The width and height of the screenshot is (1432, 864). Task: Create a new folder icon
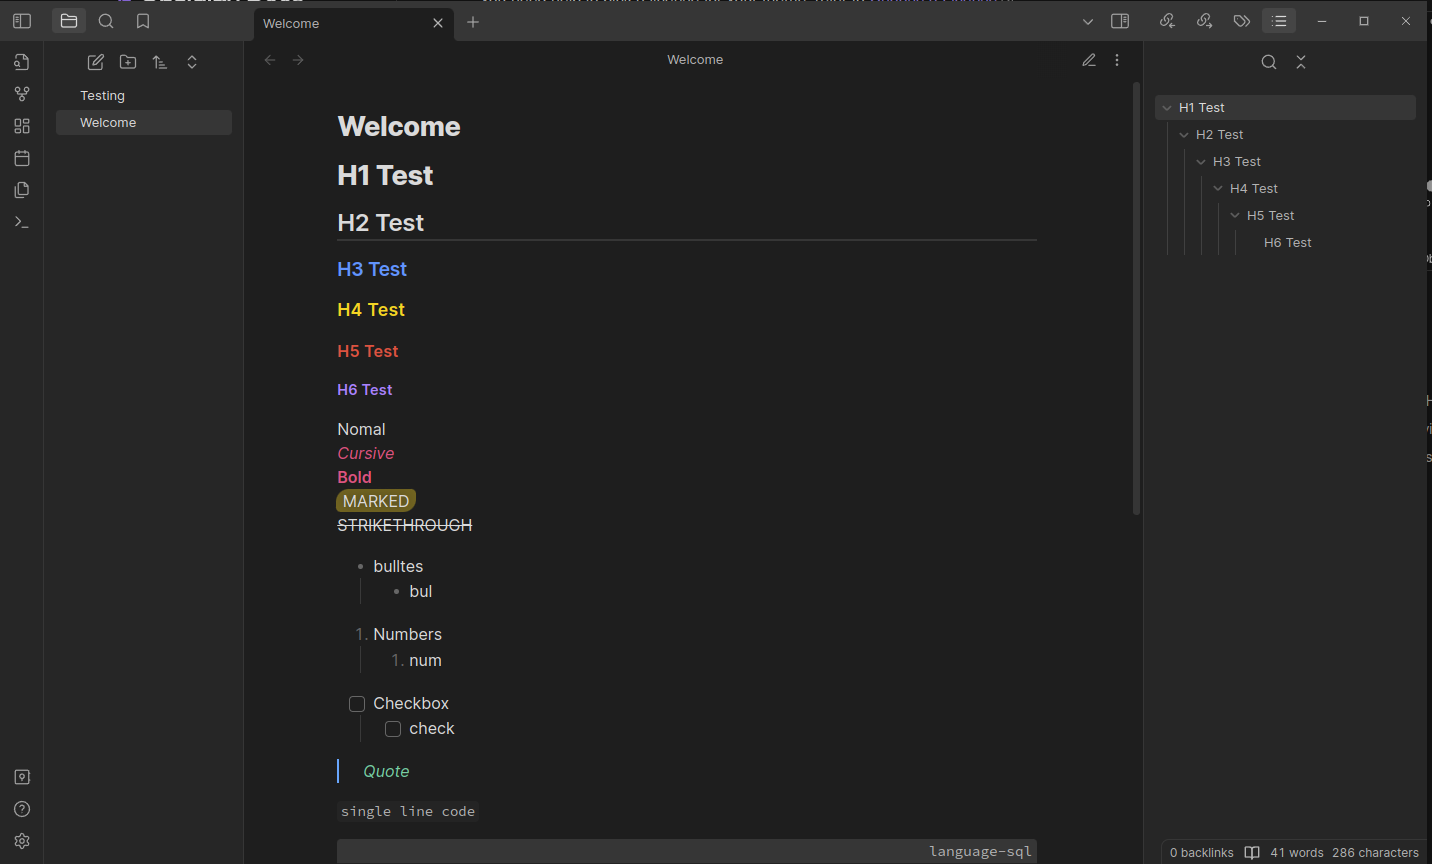pos(128,62)
